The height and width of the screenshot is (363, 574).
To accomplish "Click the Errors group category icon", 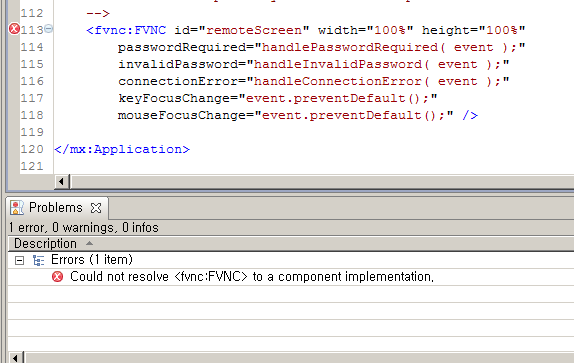I will tap(38, 260).
